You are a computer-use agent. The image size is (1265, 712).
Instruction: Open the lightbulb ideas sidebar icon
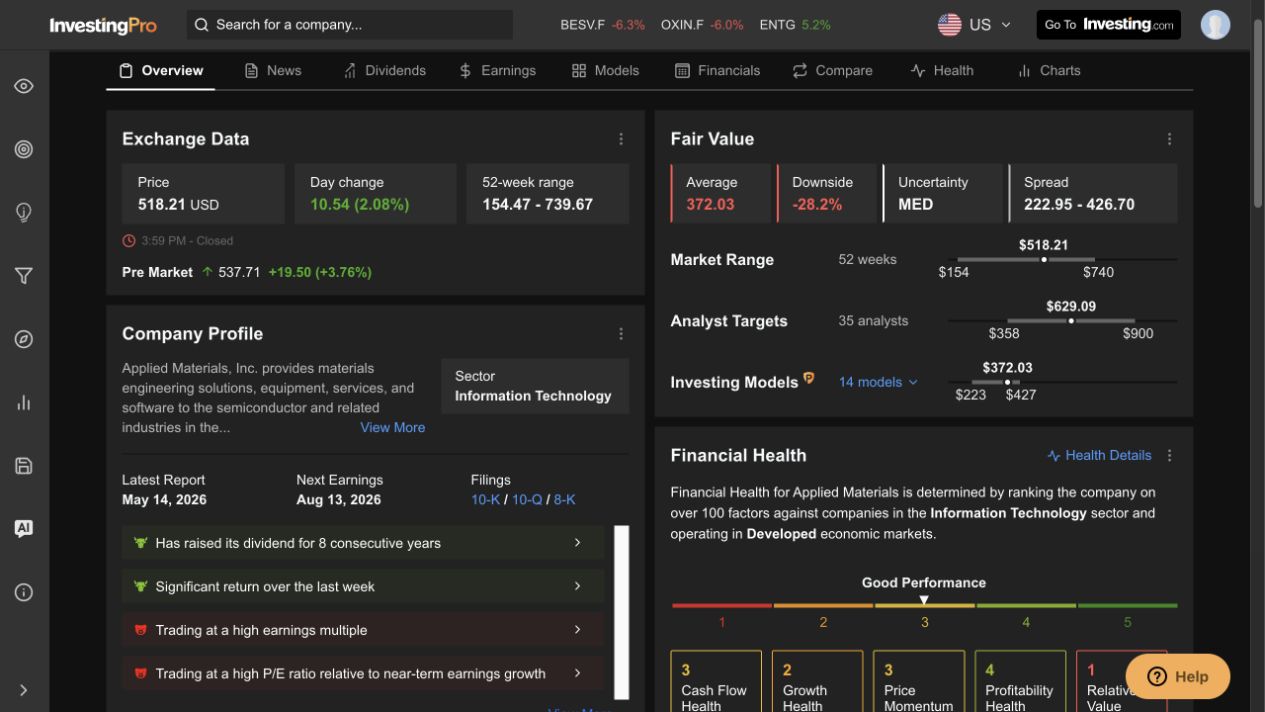23,212
